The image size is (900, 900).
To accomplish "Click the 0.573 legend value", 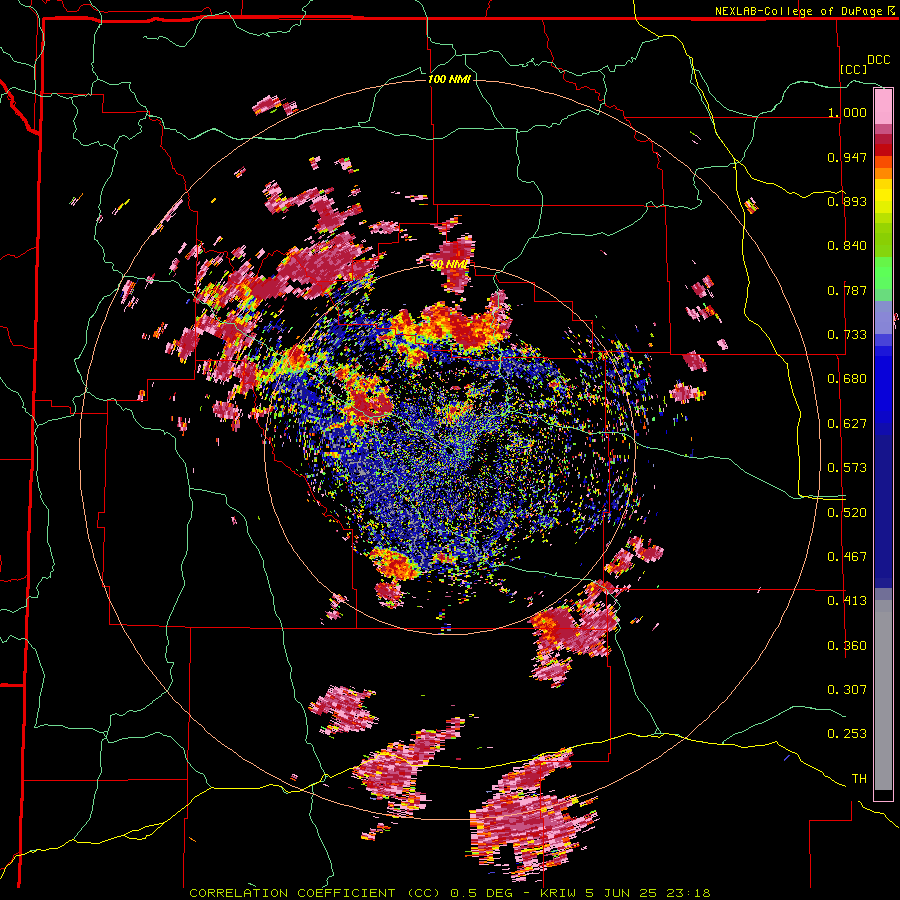I will coord(847,468).
